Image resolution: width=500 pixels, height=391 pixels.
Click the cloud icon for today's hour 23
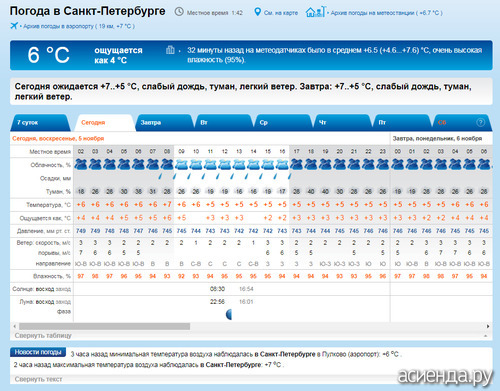383,164
